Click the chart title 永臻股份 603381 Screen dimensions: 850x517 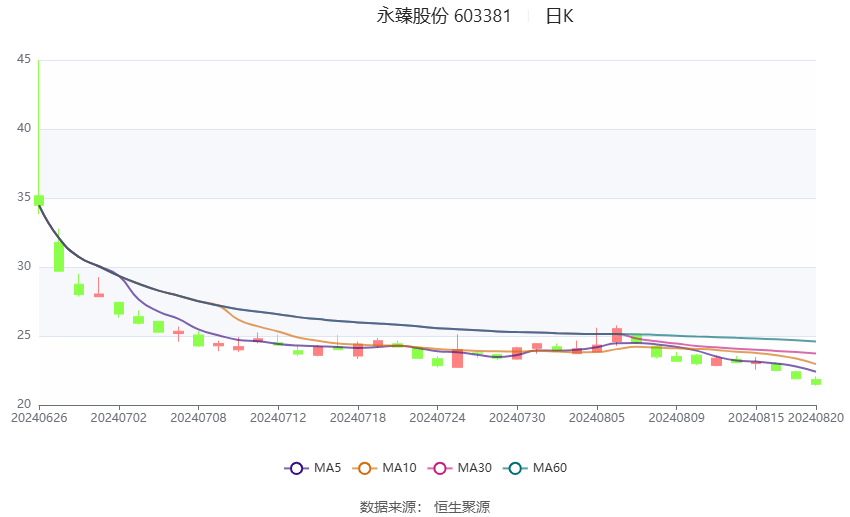click(x=444, y=16)
